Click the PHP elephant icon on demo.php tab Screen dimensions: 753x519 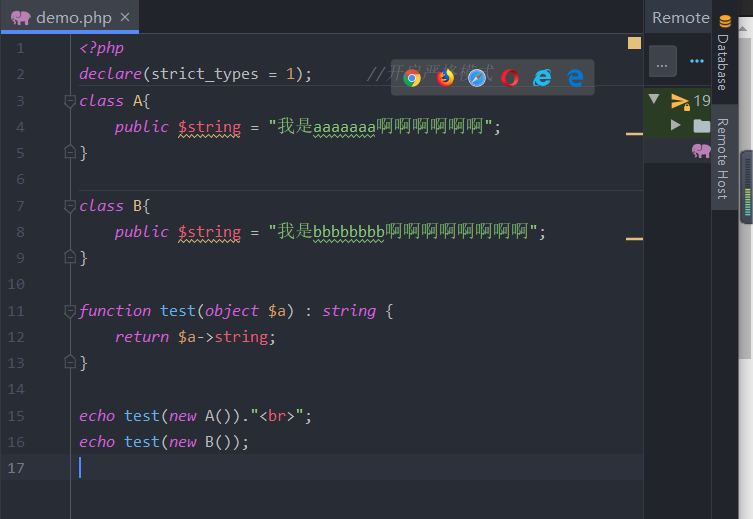pyautogui.click(x=21, y=18)
